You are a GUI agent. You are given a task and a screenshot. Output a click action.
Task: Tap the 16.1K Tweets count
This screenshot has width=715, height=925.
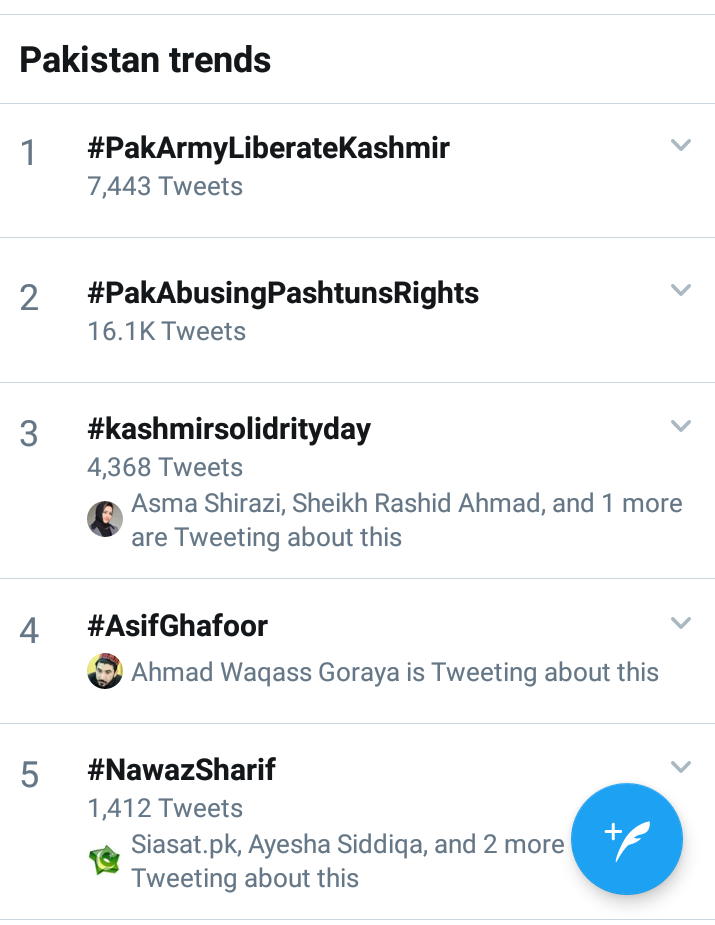tap(166, 331)
